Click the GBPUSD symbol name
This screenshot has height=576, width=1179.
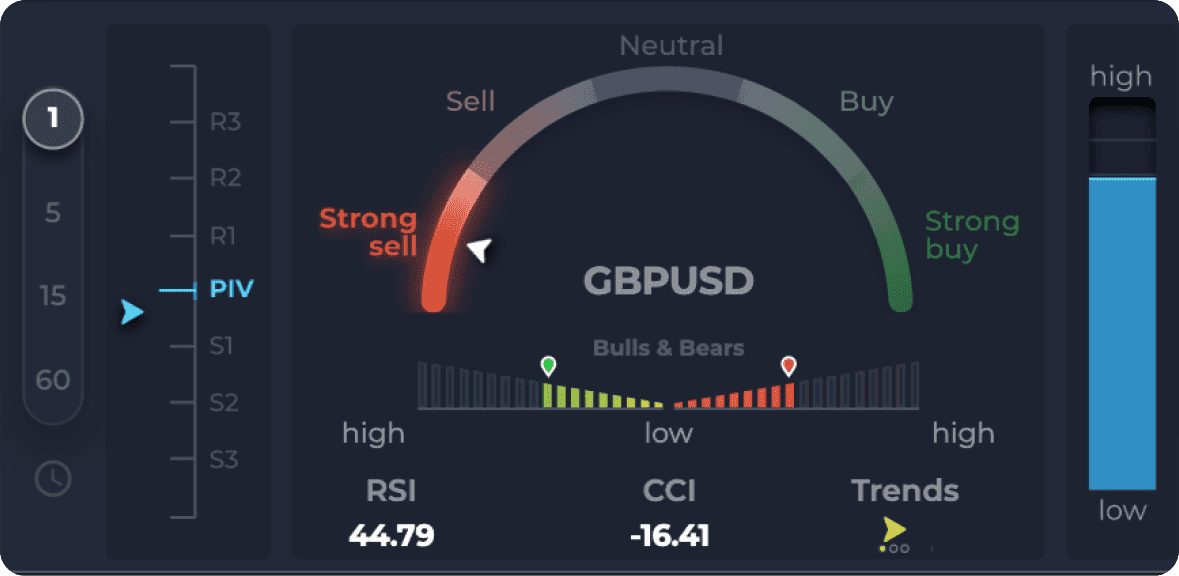(668, 281)
